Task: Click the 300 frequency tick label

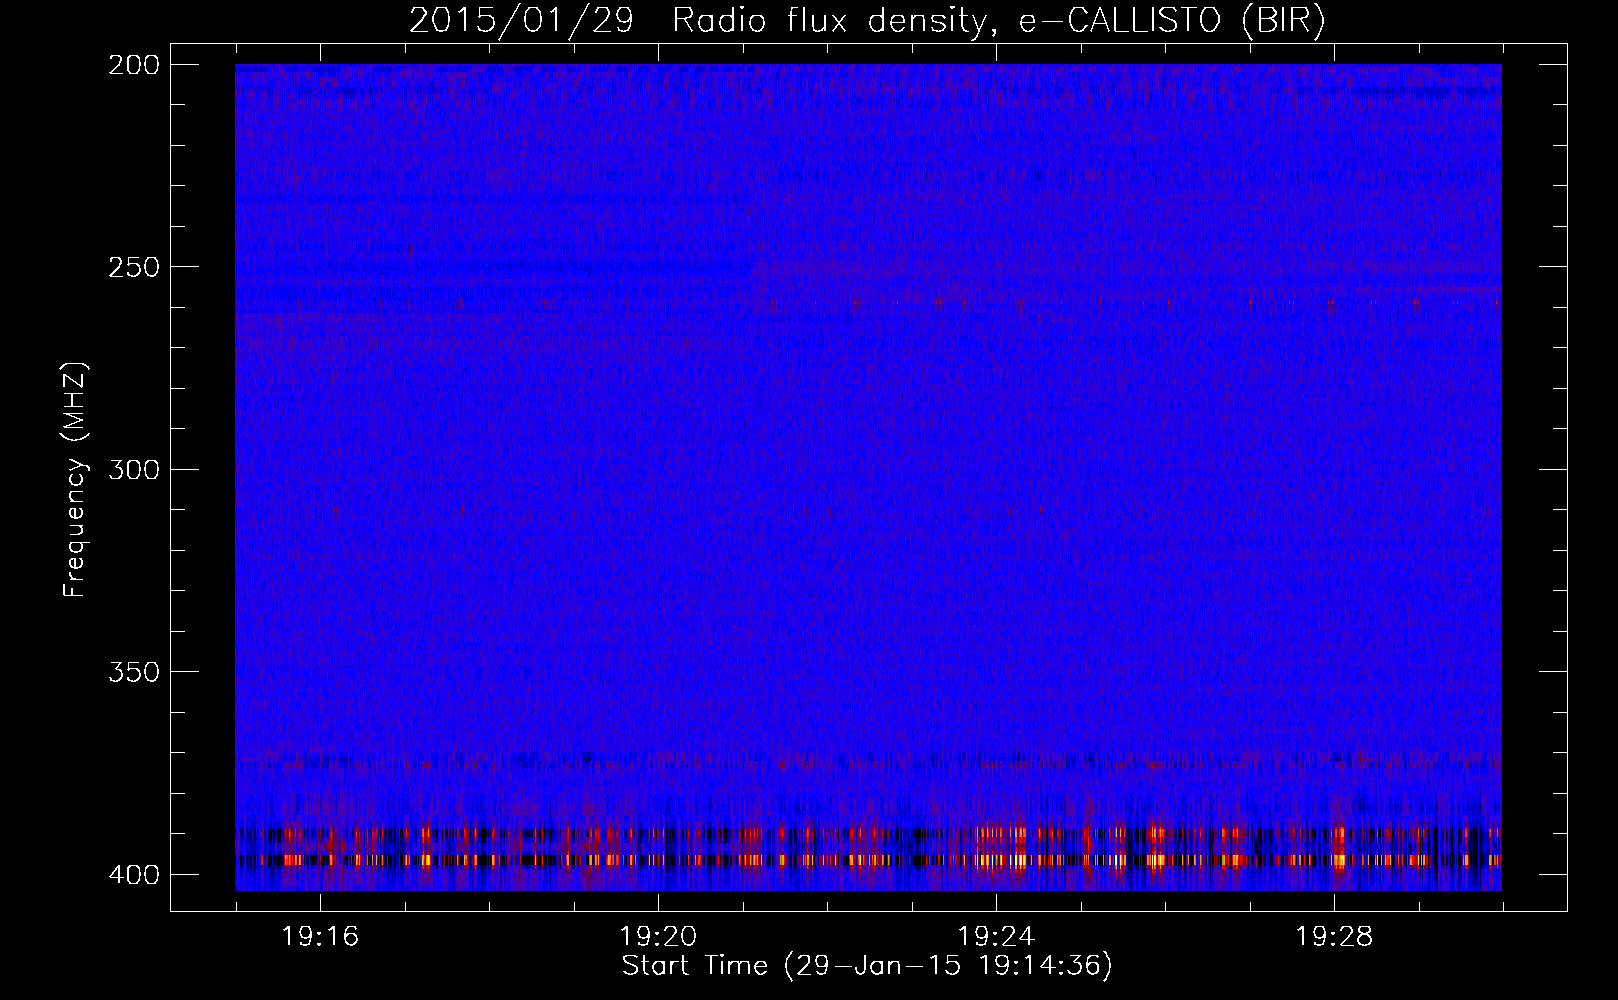Action: pos(133,470)
